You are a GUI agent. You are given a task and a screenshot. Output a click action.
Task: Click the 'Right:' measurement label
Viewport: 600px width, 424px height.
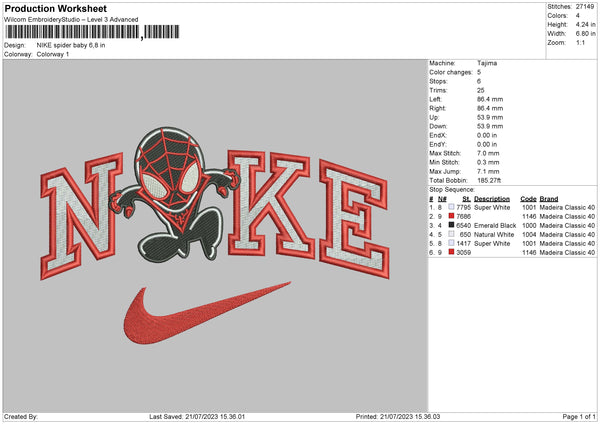pyautogui.click(x=437, y=108)
